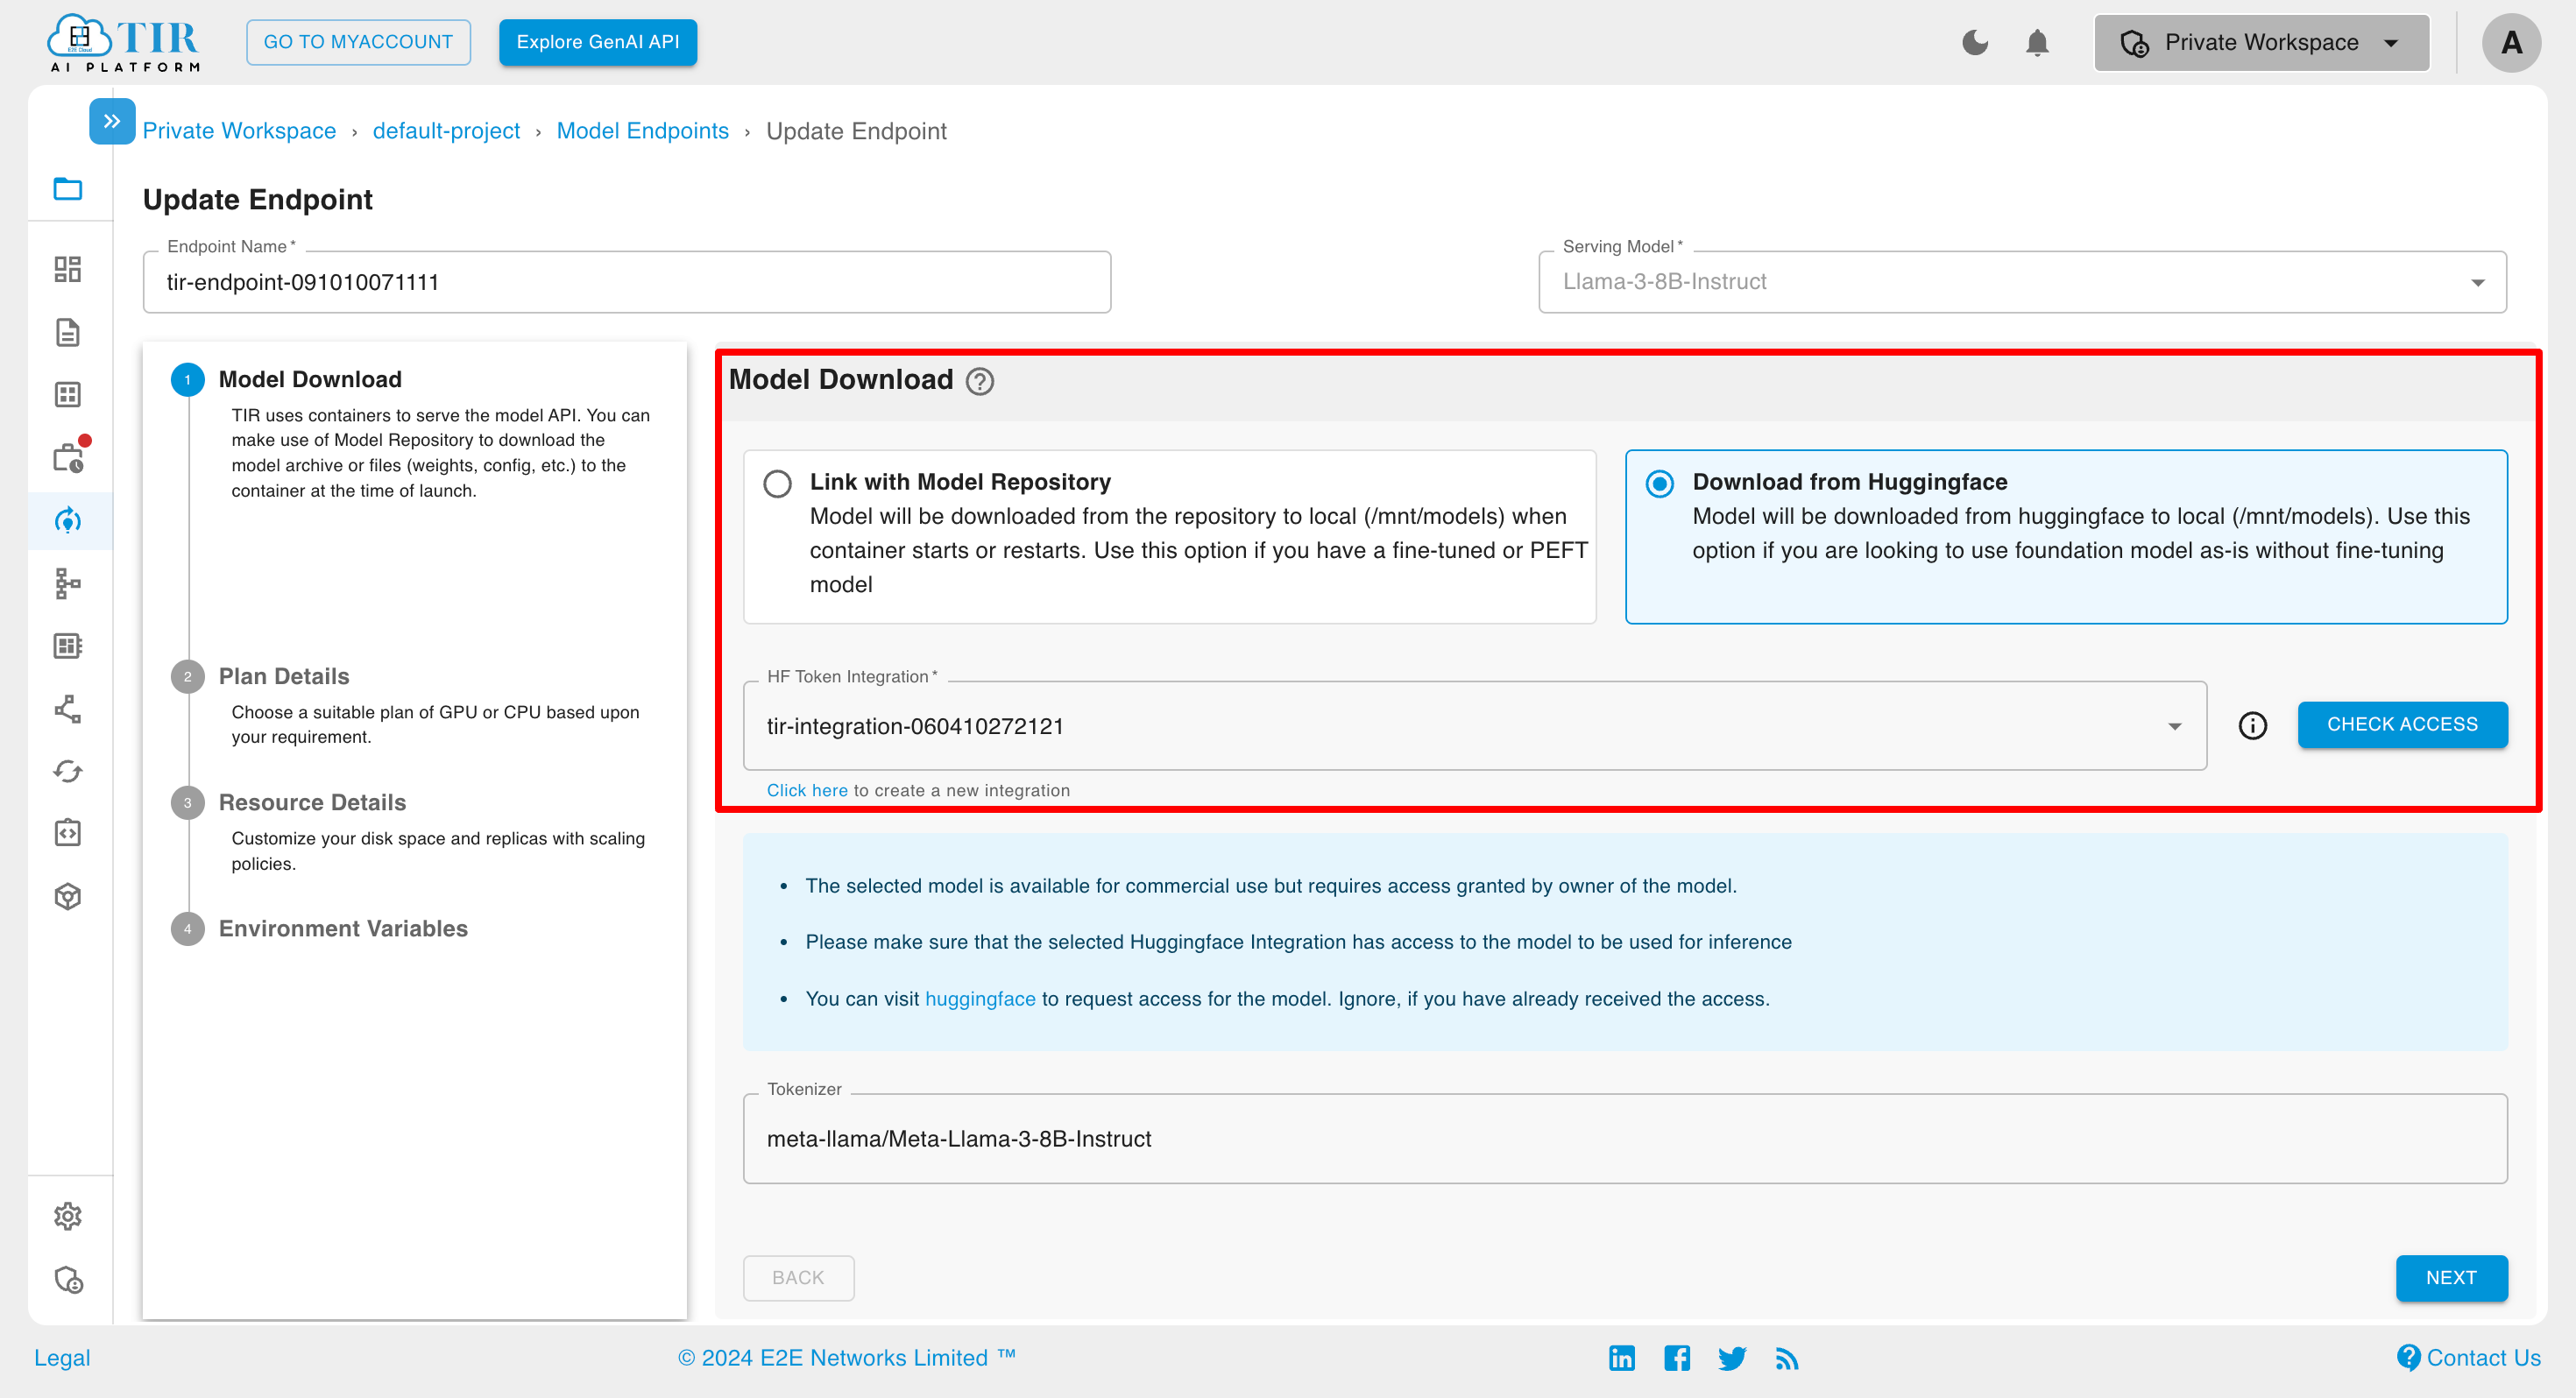The width and height of the screenshot is (2576, 1398).
Task: Click the model endpoints icon in sidebar
Action: [69, 519]
